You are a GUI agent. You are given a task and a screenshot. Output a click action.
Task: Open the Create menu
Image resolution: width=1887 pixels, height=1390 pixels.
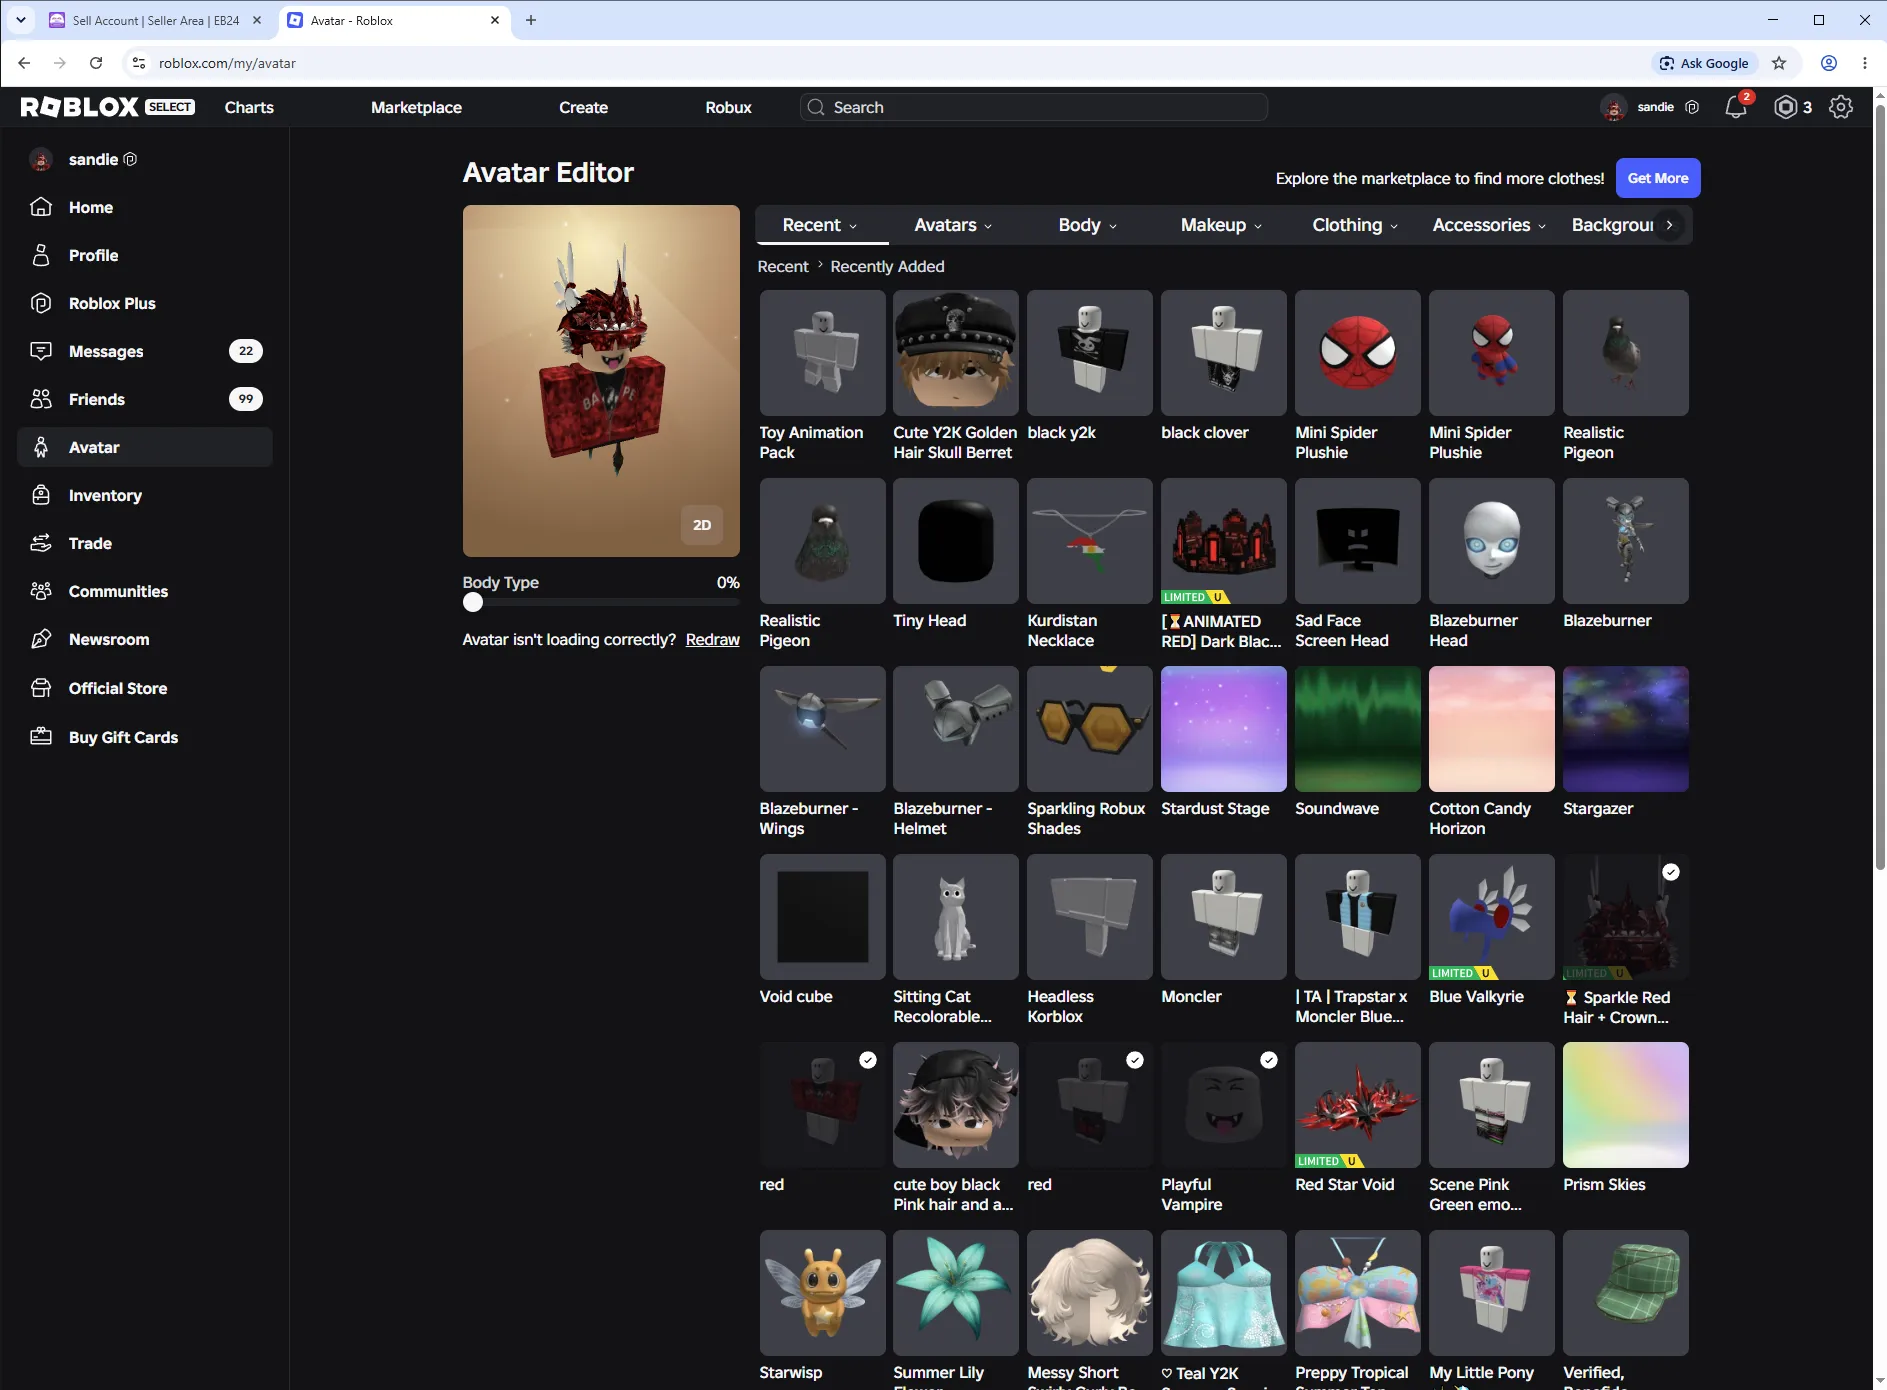583,107
